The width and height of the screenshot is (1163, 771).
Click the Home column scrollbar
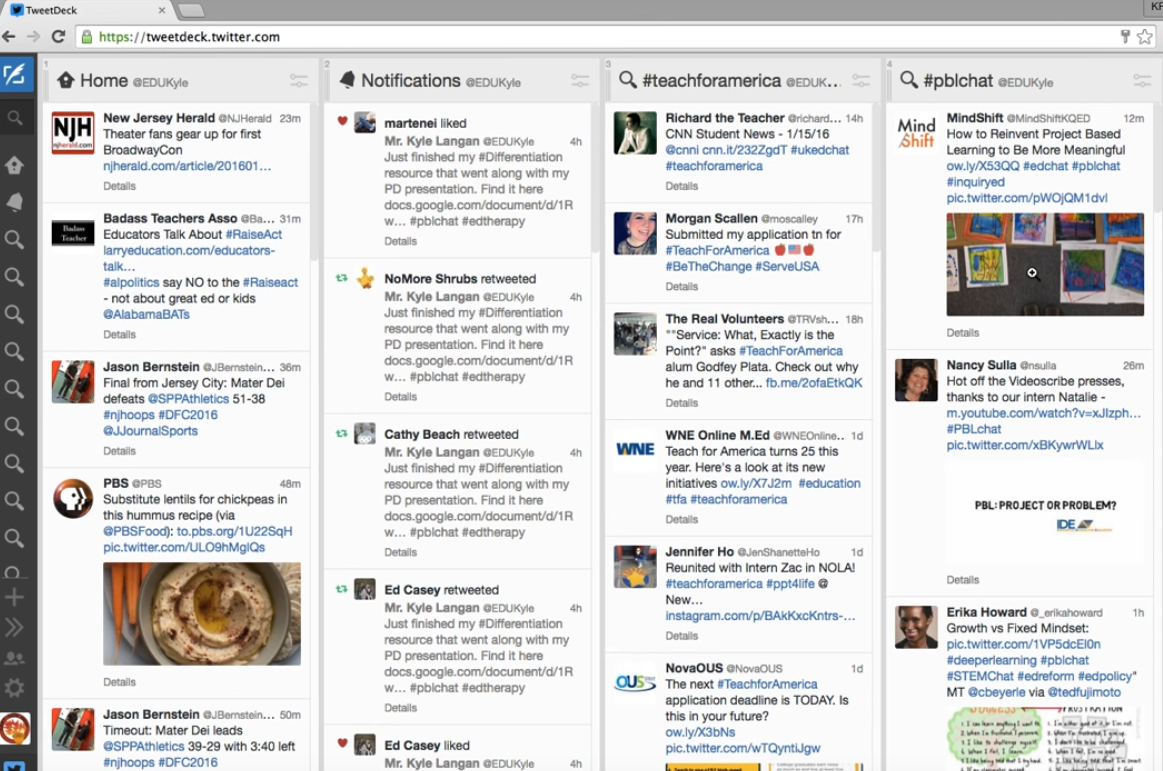point(314,182)
